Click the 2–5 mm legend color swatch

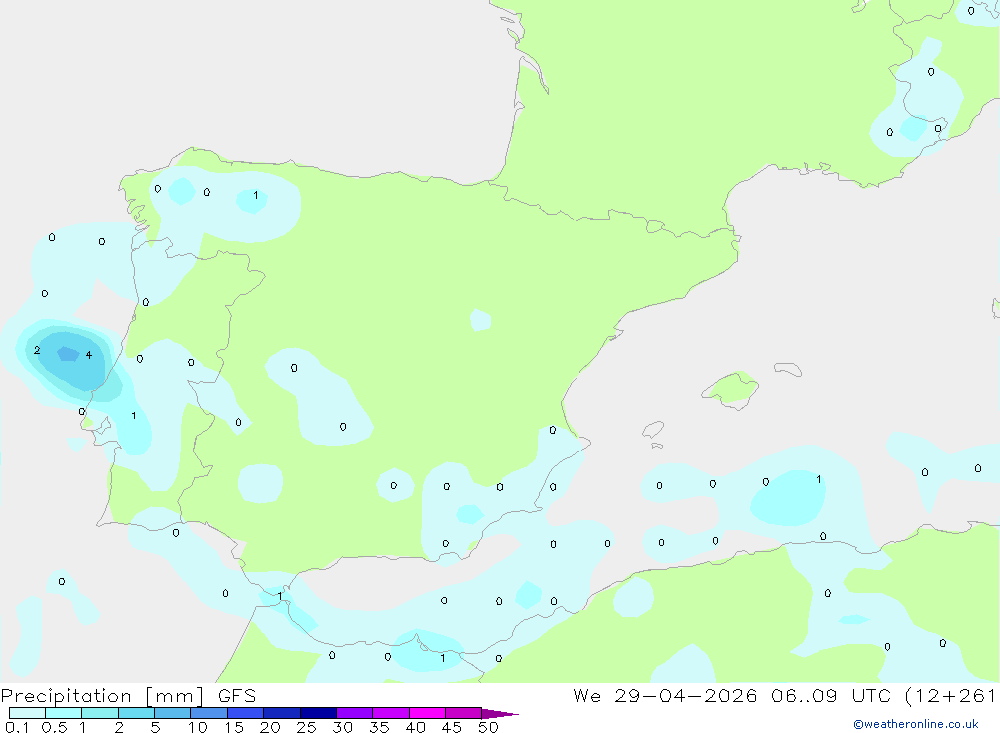136,713
